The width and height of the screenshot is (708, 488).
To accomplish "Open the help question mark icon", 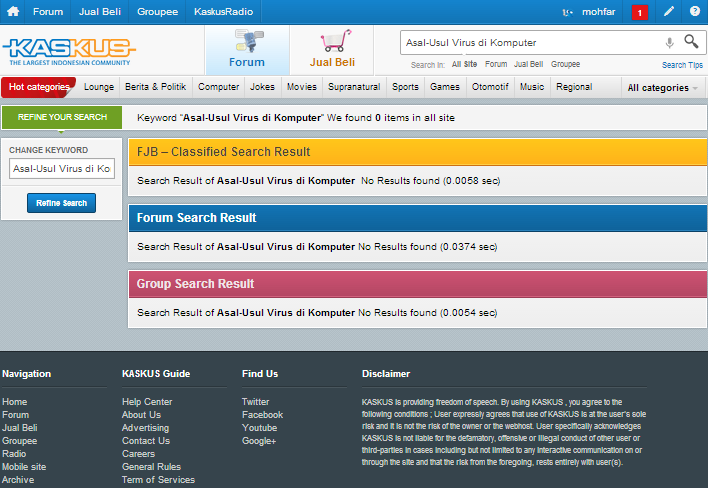I will 695,11.
